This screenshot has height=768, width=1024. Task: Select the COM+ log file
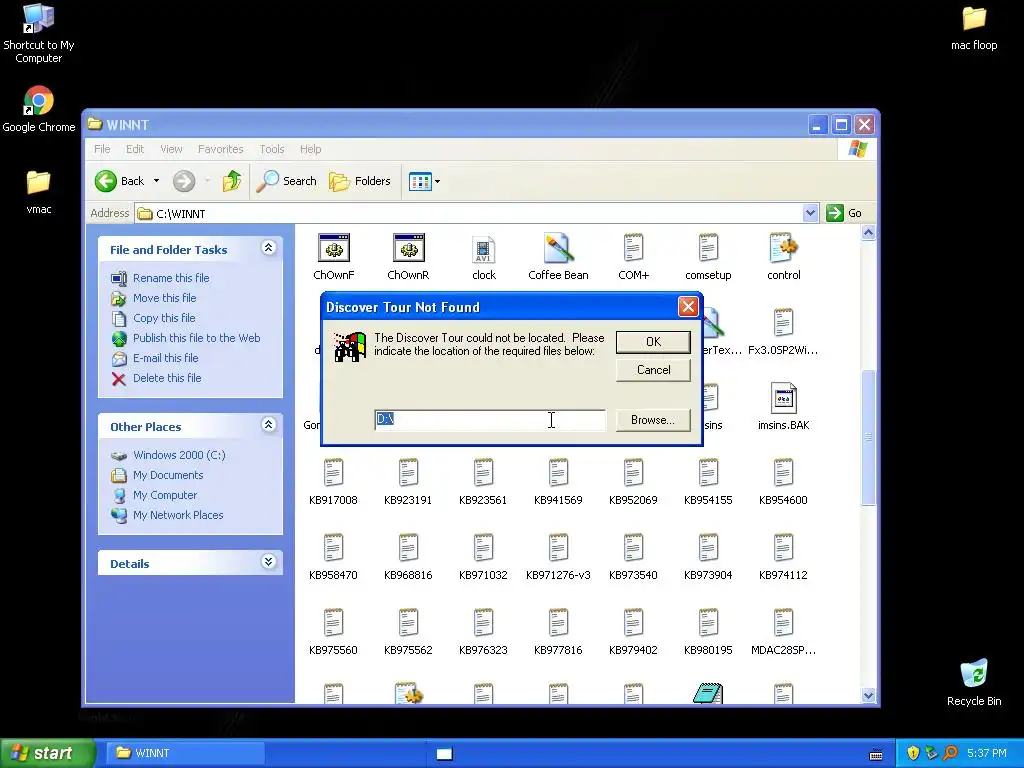point(633,249)
